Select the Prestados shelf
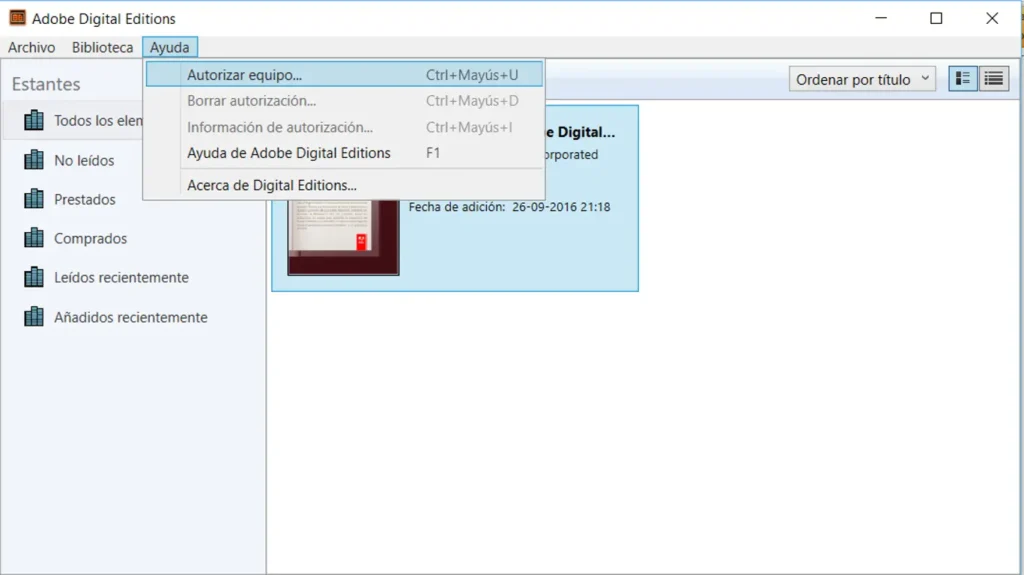The height and width of the screenshot is (575, 1024). pyautogui.click(x=85, y=199)
